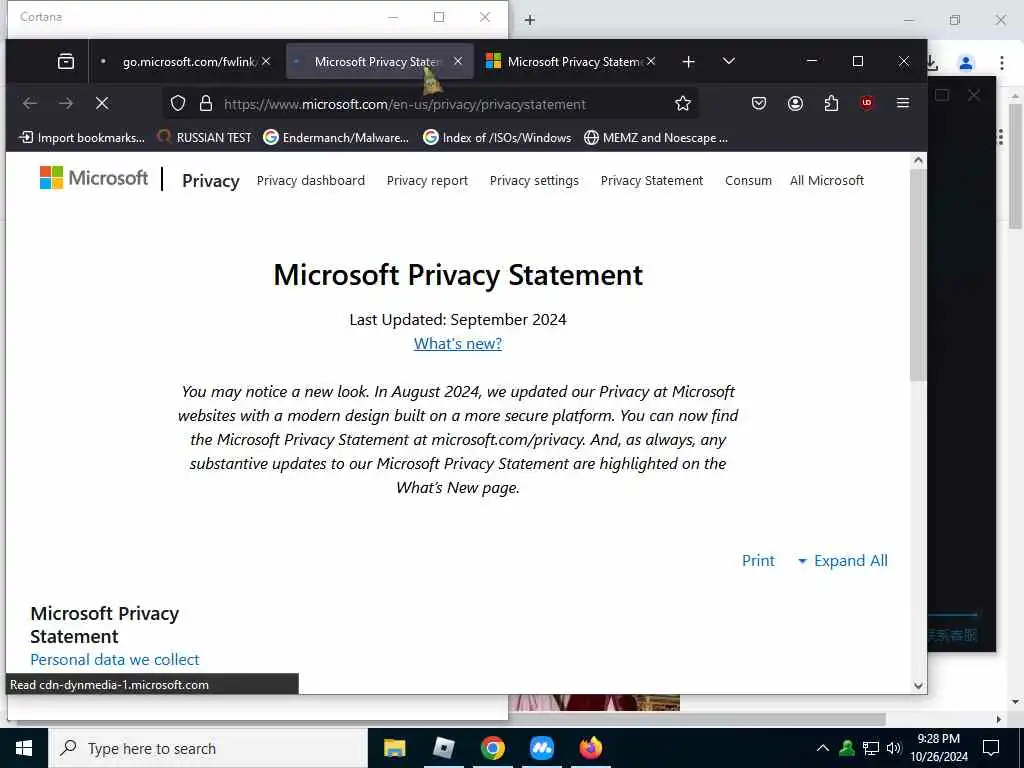Select the blue wave taskbar app
The image size is (1024, 768).
tap(542, 748)
